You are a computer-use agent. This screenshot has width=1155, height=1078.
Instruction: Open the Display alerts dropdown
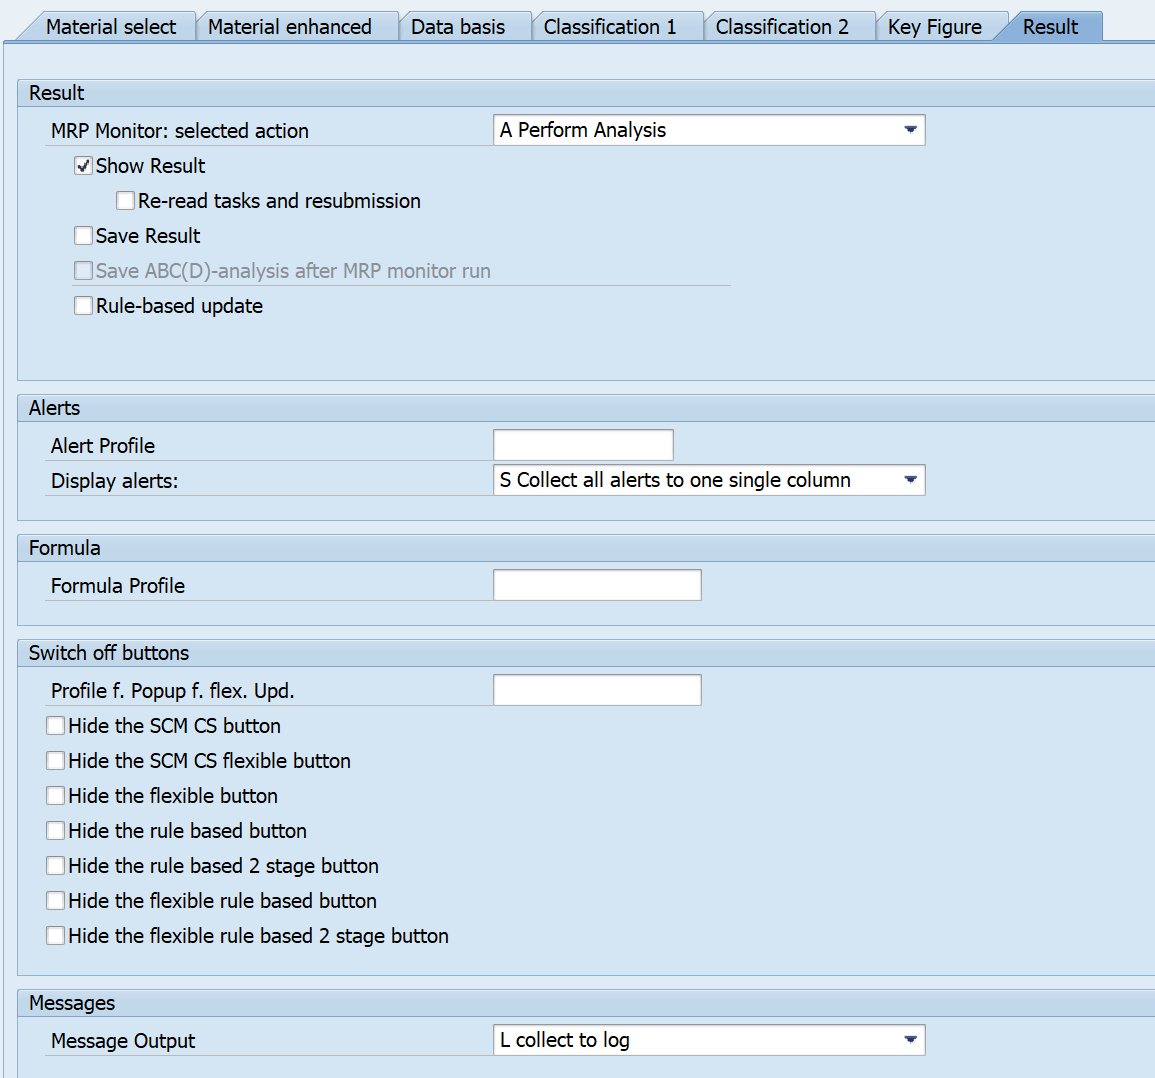tap(909, 480)
